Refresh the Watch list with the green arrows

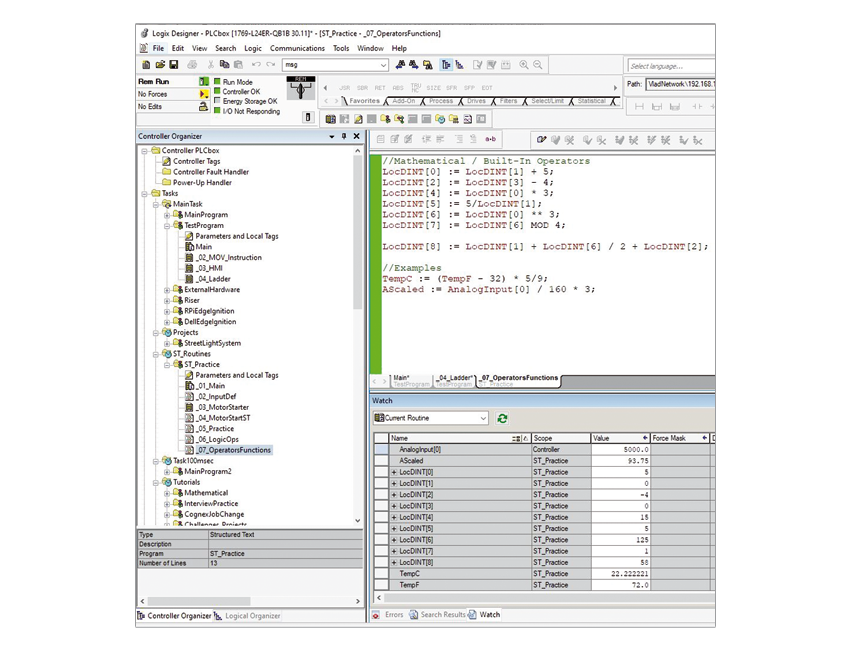(502, 418)
